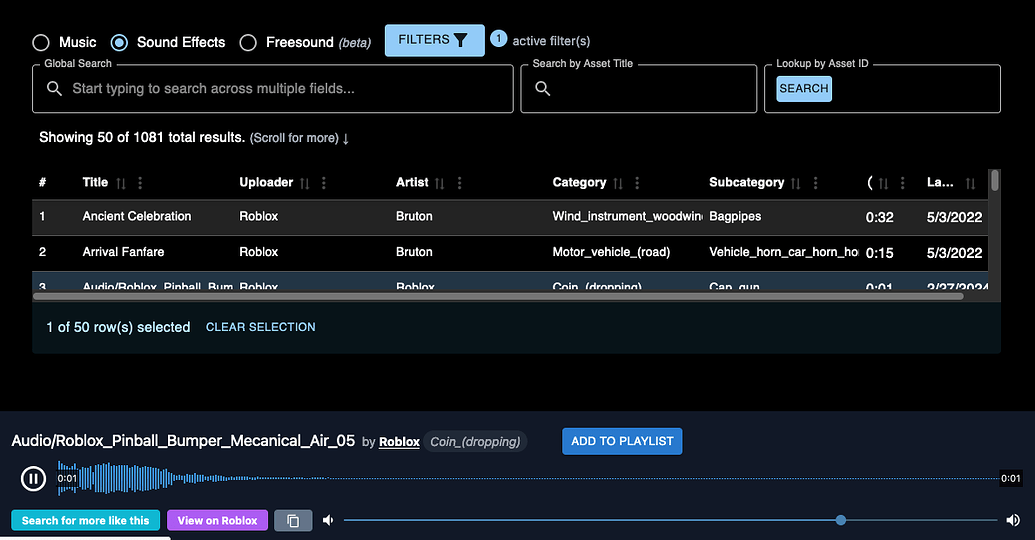Sort table by Title column arrows

[x=121, y=183]
